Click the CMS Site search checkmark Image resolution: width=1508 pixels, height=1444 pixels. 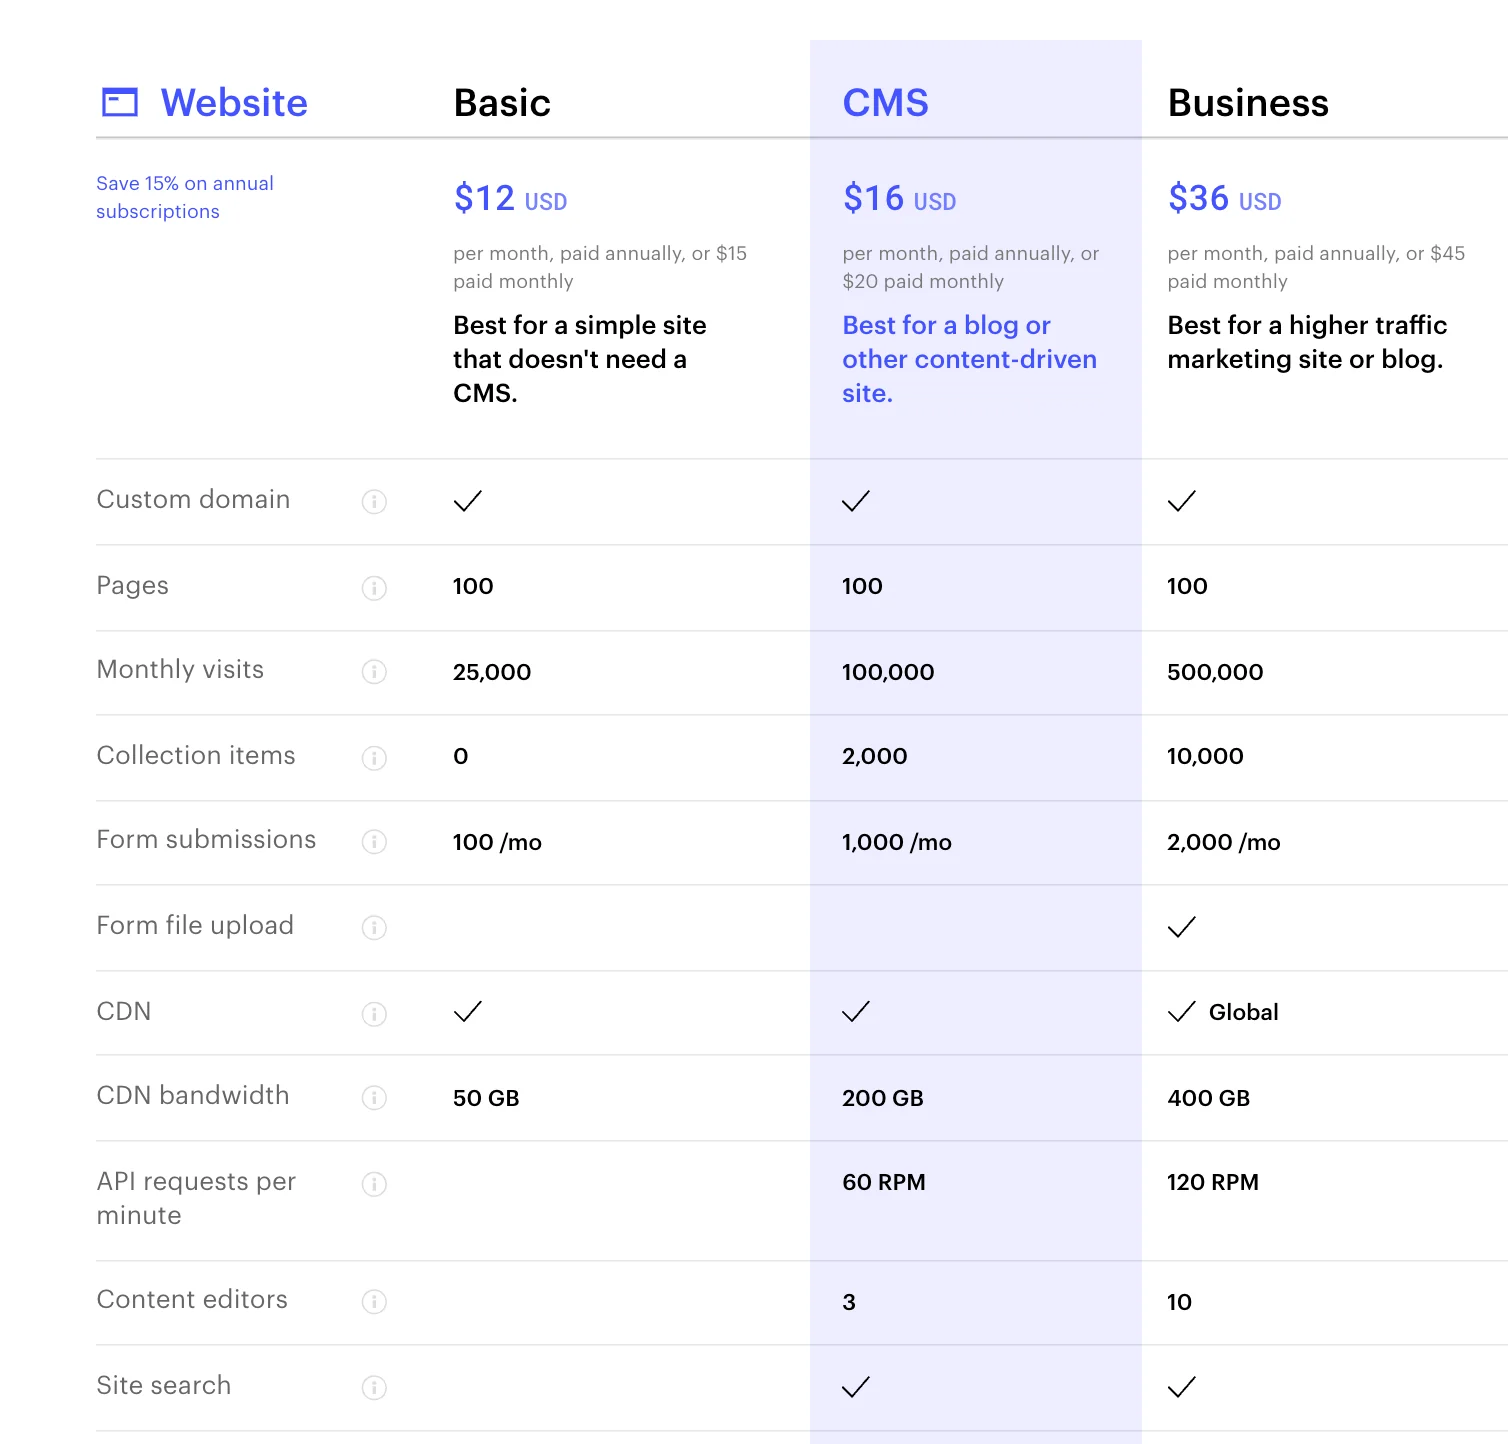coord(856,1387)
